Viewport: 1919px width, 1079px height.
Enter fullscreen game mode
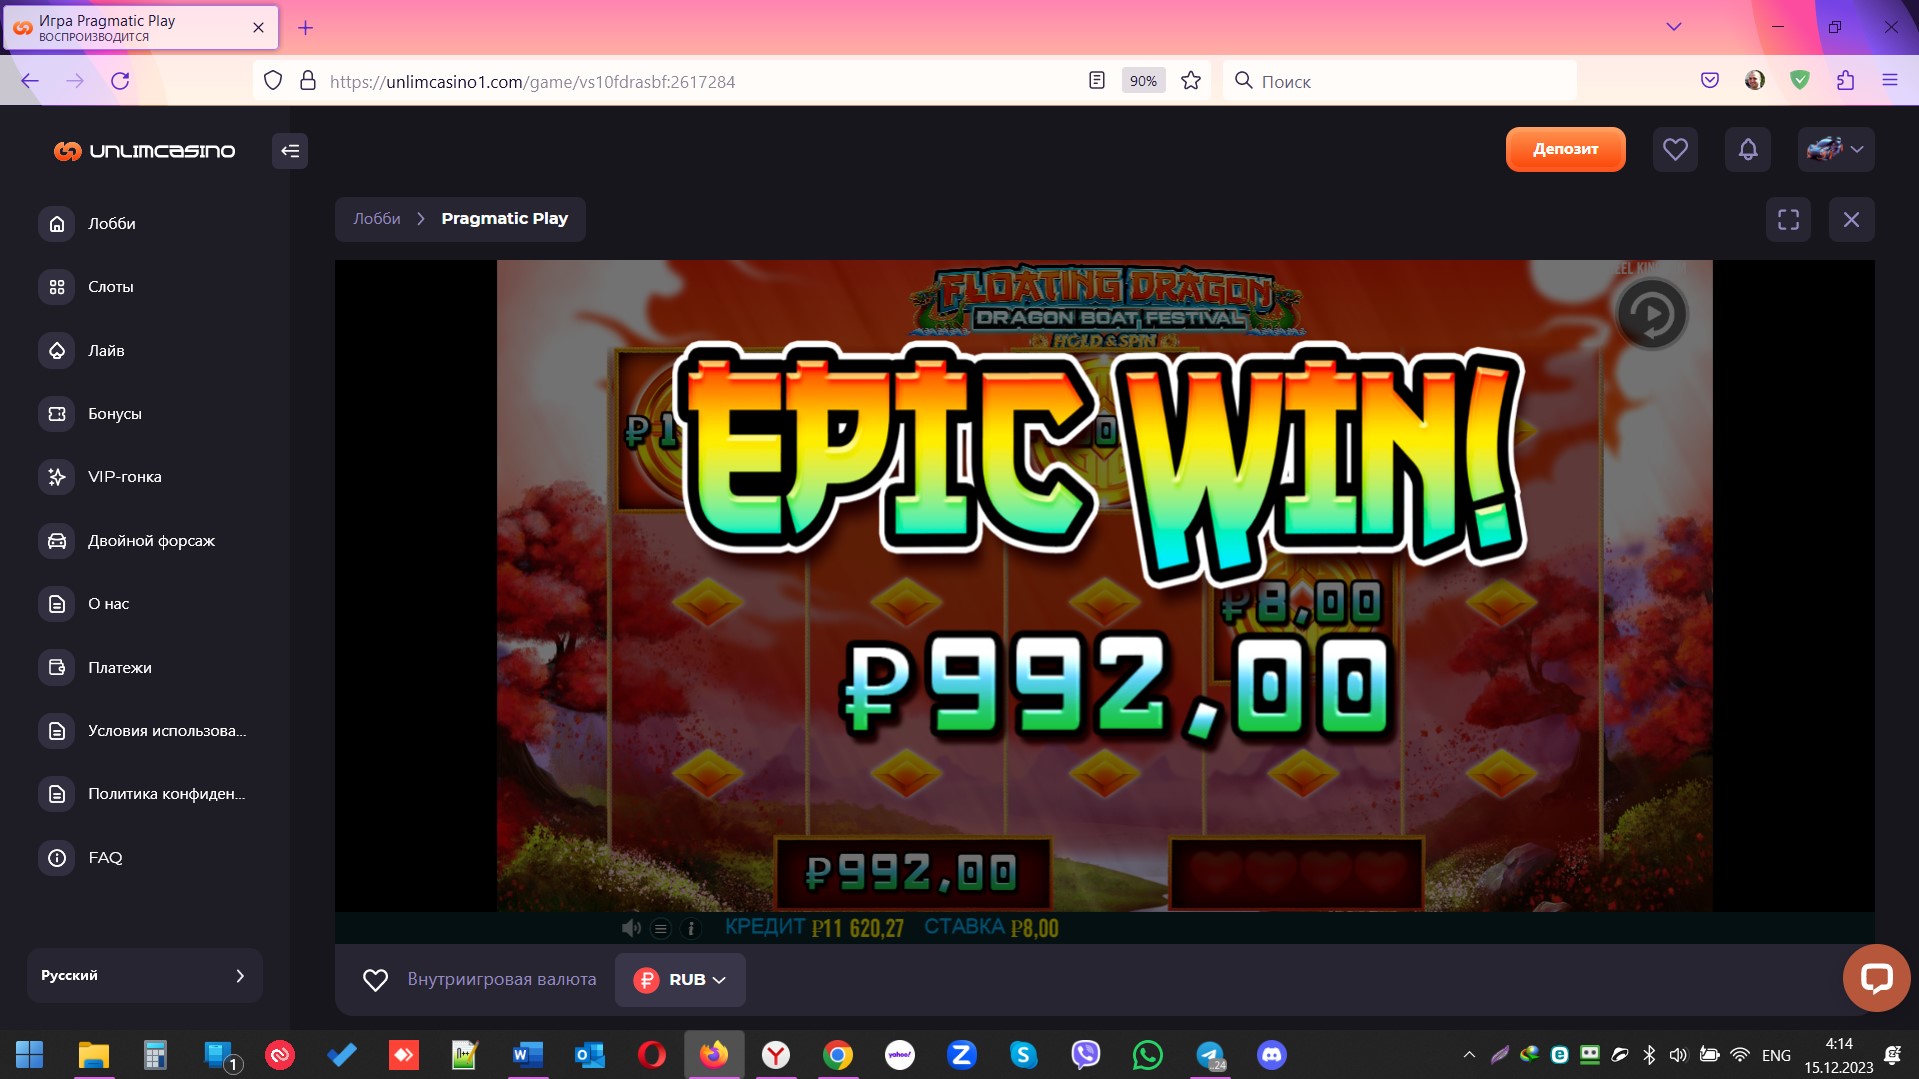[1788, 220]
